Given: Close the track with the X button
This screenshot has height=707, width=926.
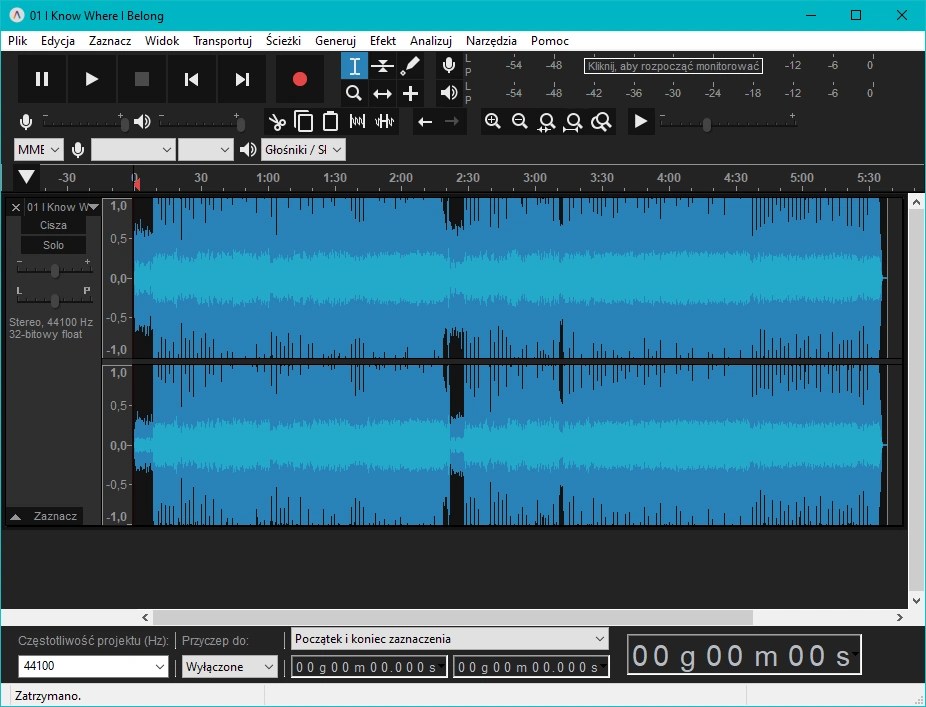Looking at the screenshot, I should tap(16, 207).
